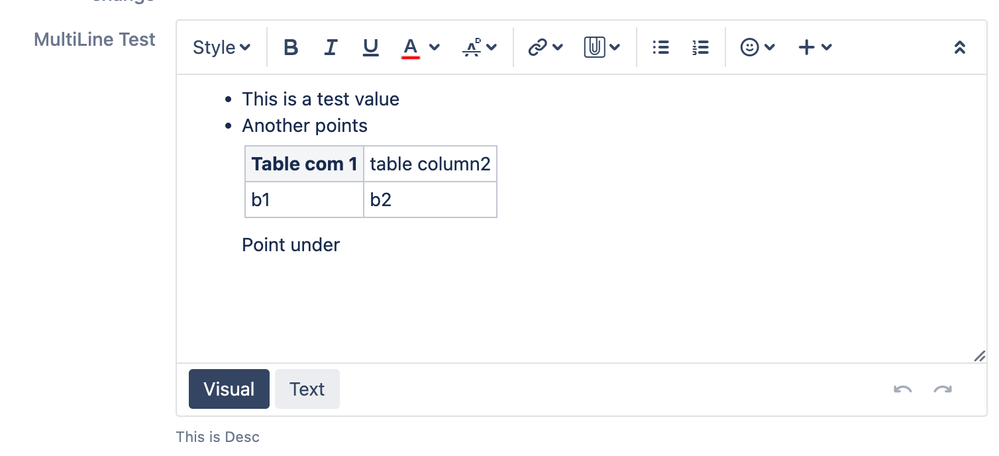Apply the red text color

pyautogui.click(x=410, y=47)
